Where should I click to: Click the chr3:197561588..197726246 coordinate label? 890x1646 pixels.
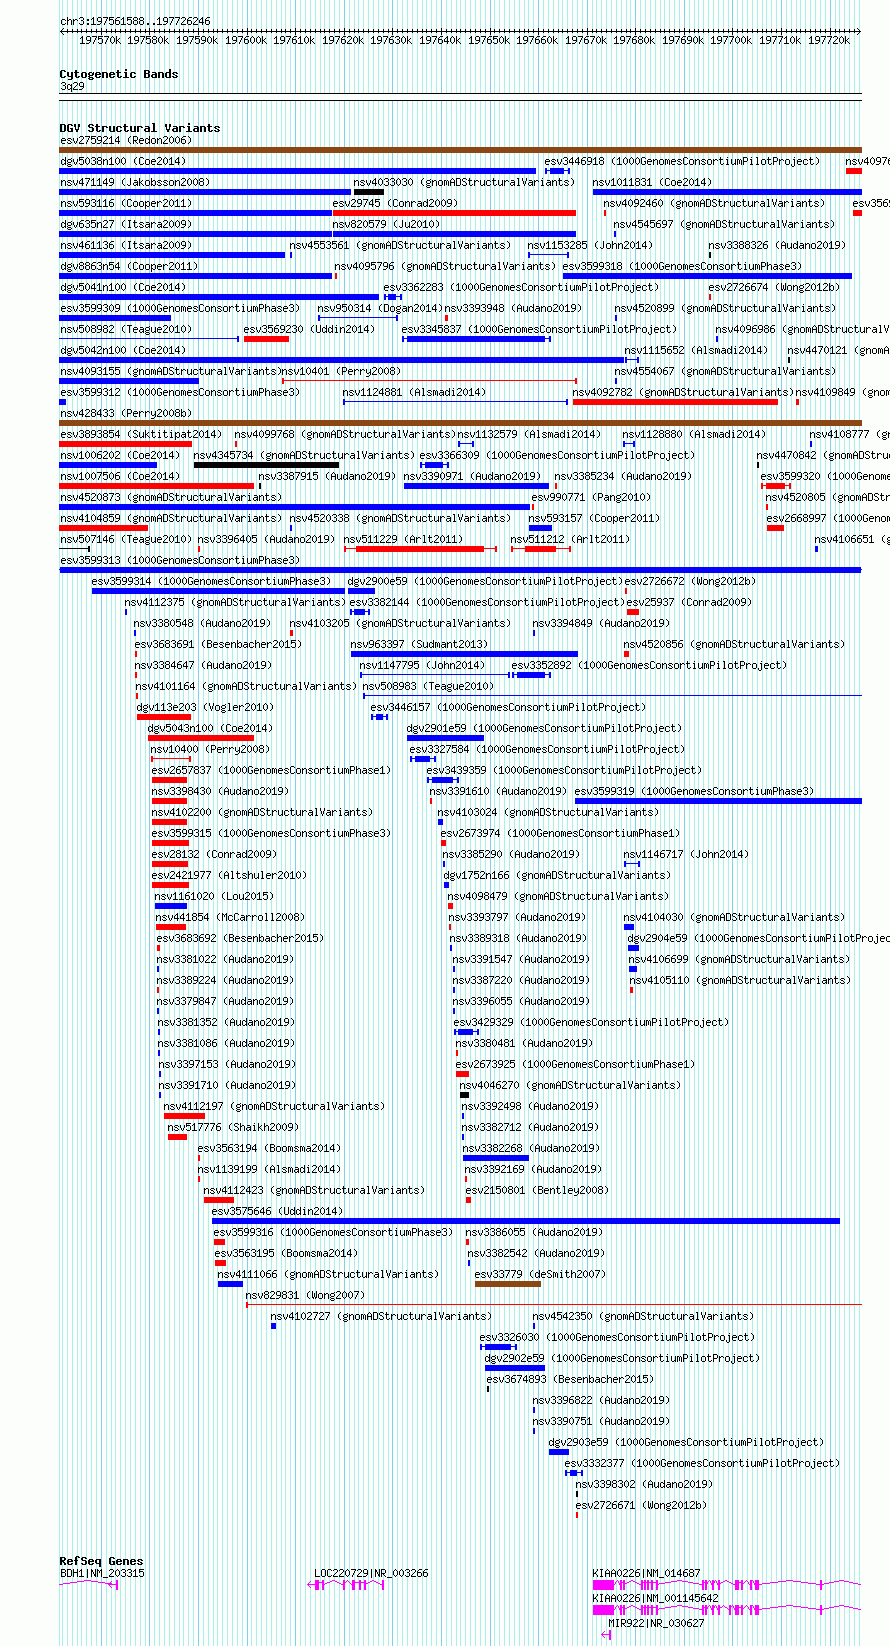pyautogui.click(x=135, y=21)
